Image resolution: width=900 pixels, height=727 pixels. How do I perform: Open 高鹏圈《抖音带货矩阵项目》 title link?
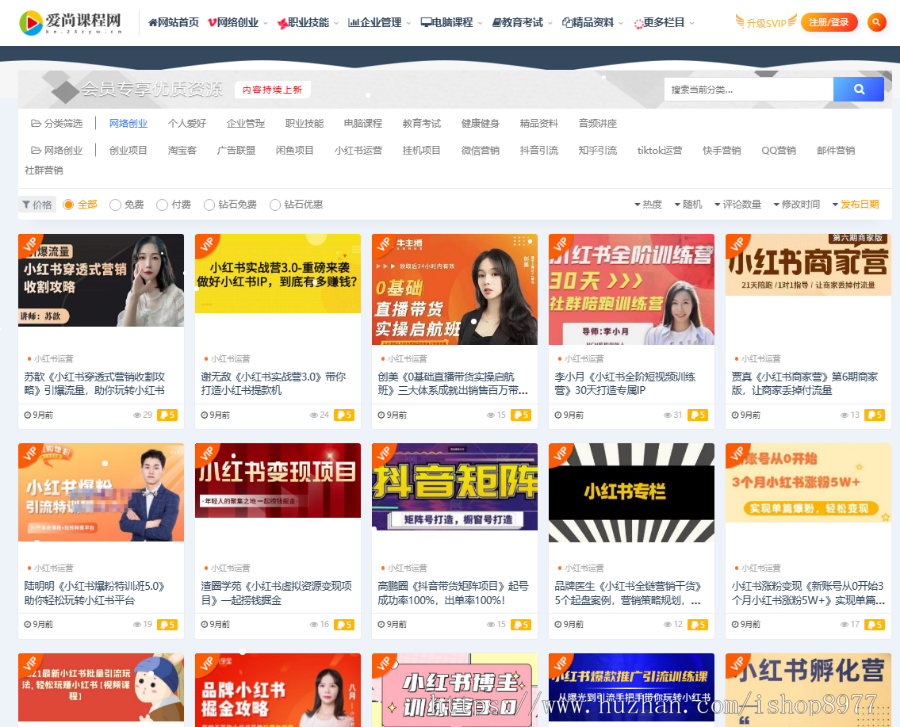click(x=453, y=593)
